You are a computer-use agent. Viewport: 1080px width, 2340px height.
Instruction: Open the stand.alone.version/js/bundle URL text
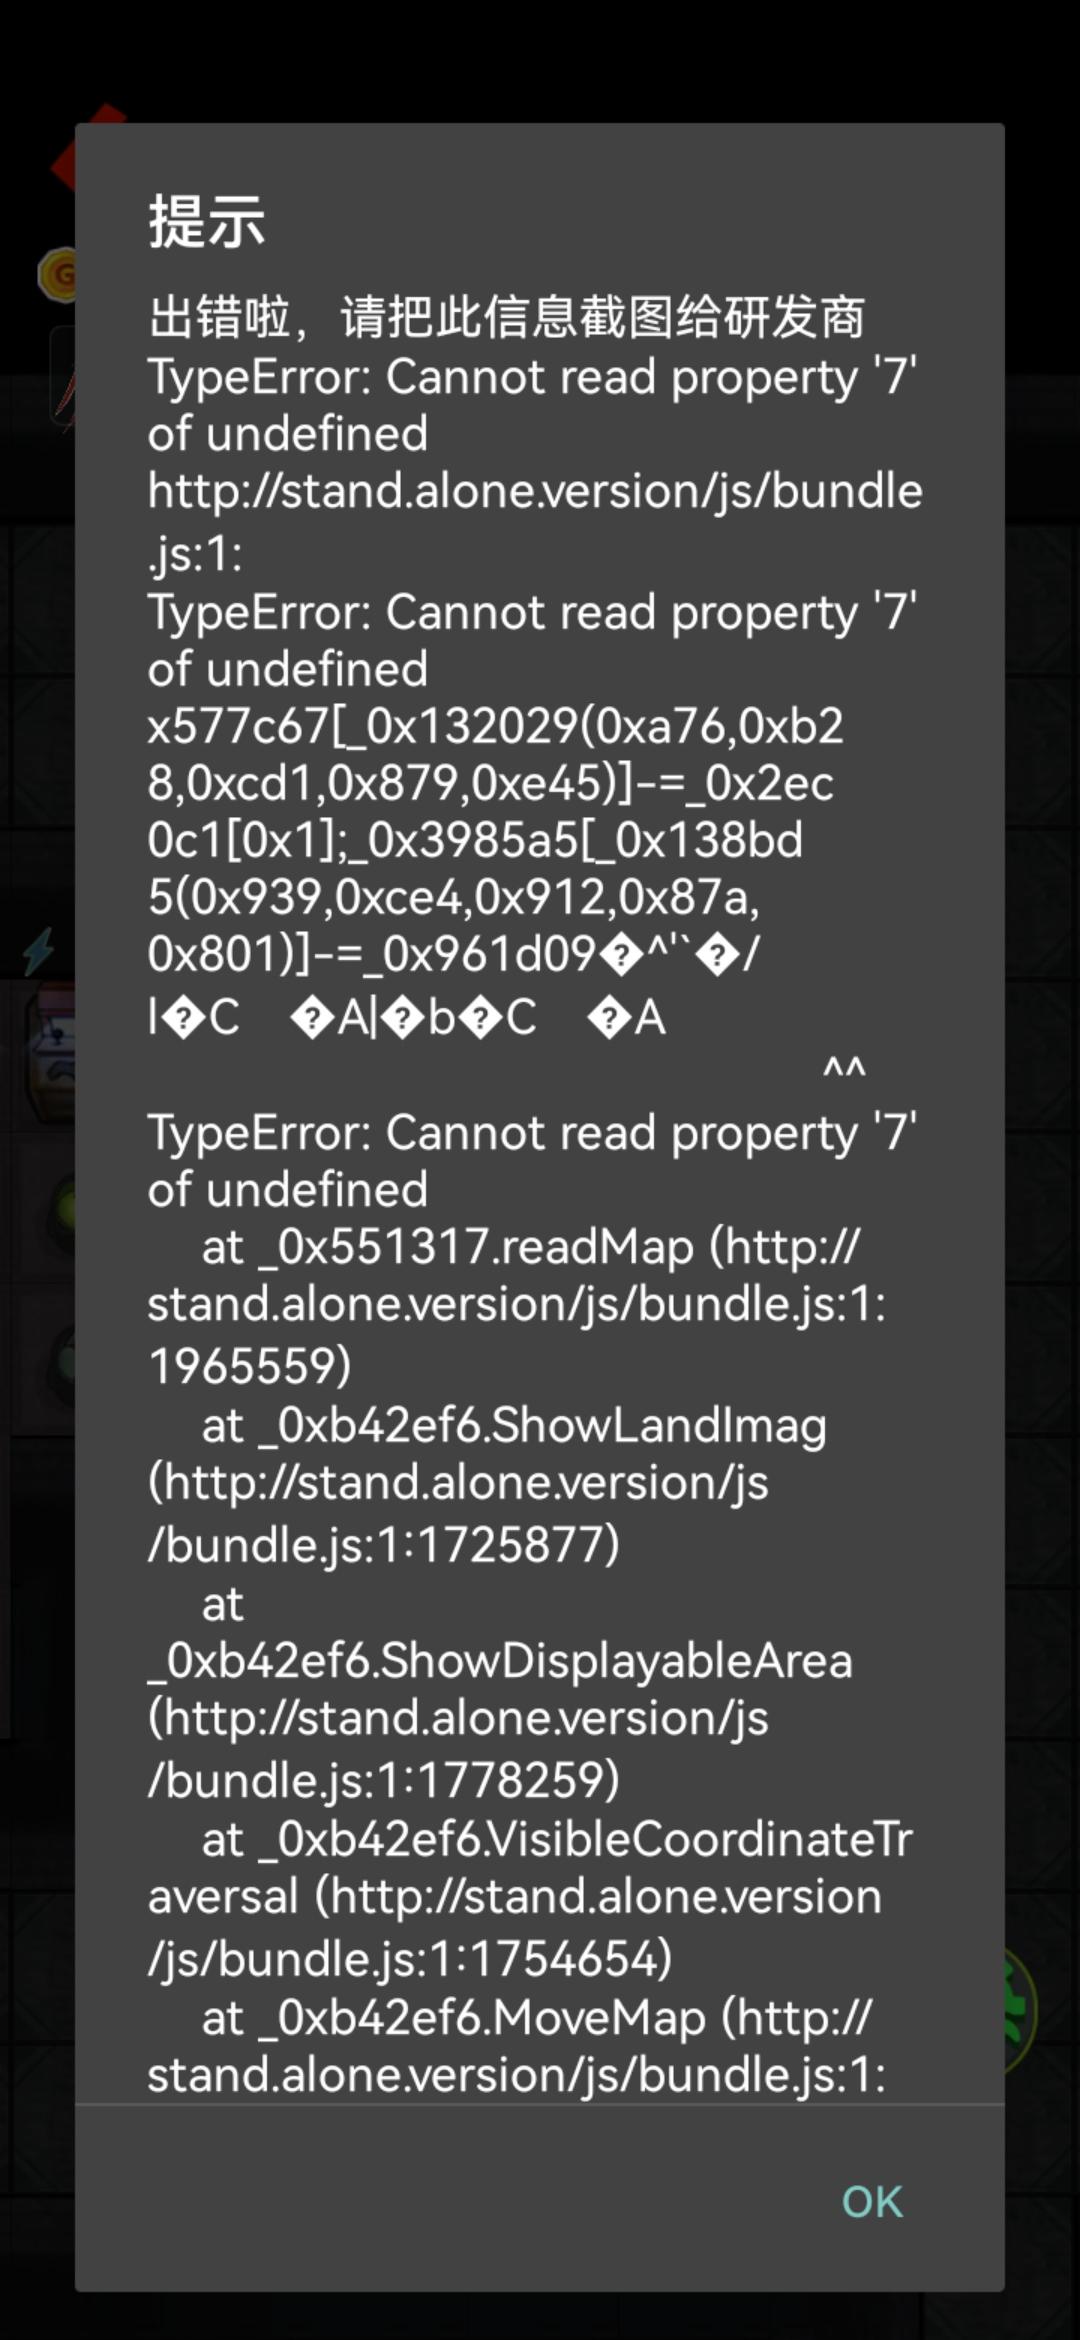tap(535, 522)
